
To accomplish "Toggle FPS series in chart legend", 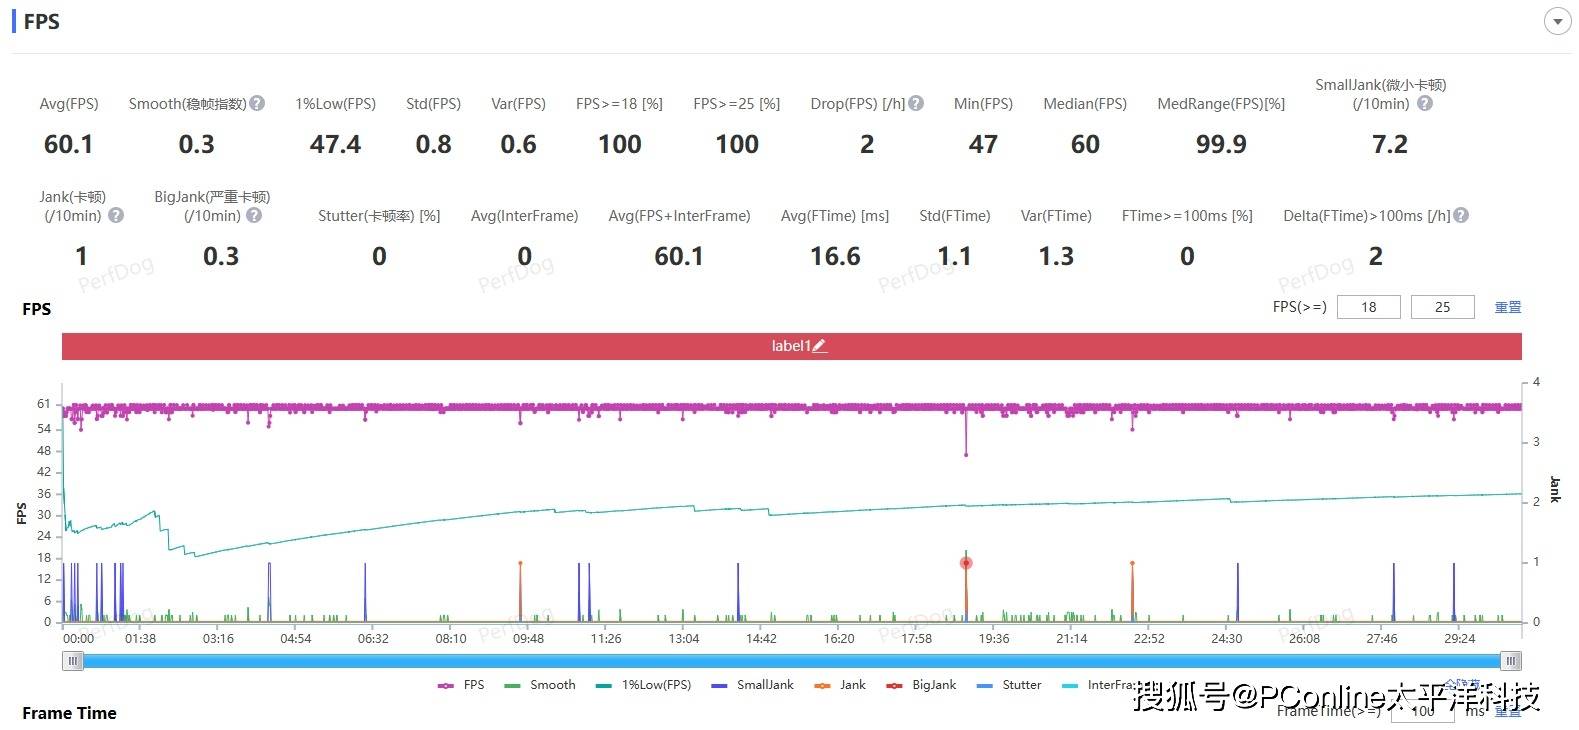I will [x=461, y=685].
